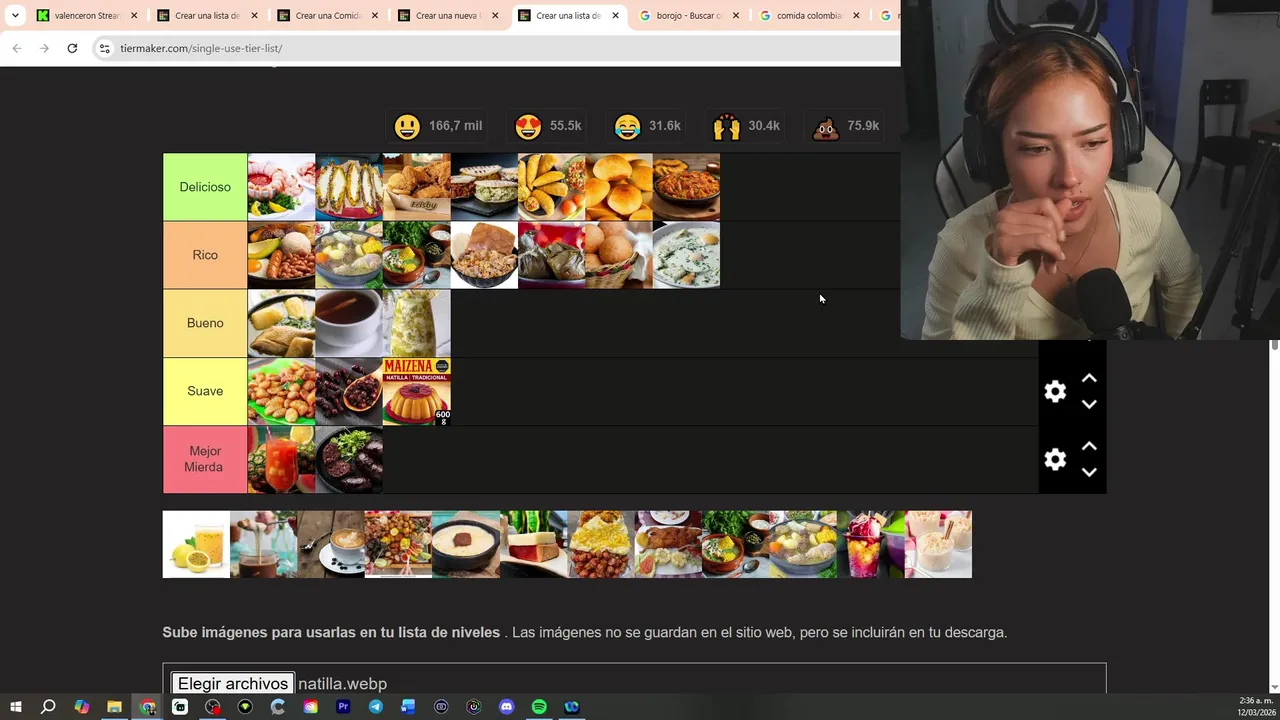The image size is (1280, 720).
Task: Click the raised hands reaction 30.4k
Action: tap(746, 126)
